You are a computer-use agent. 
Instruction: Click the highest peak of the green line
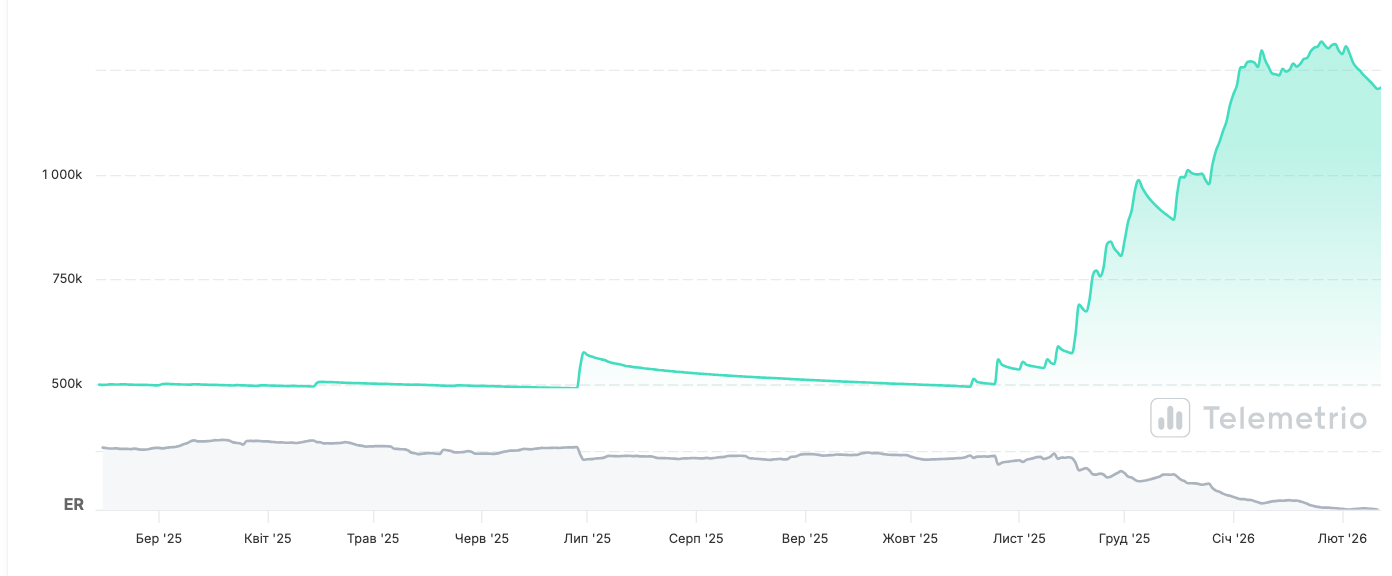pos(1322,42)
